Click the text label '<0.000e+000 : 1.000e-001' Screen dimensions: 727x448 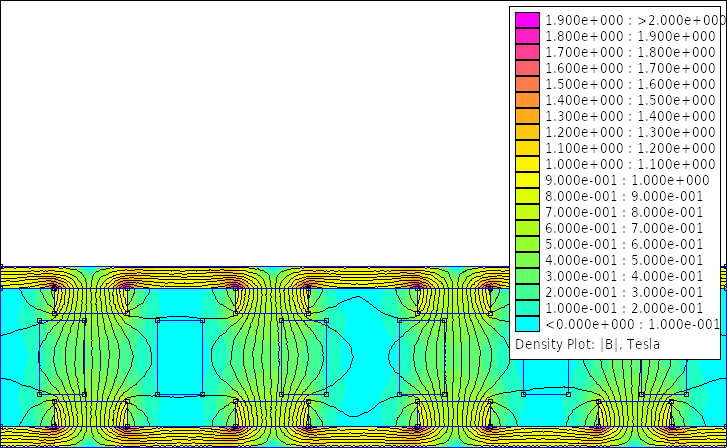coord(632,324)
